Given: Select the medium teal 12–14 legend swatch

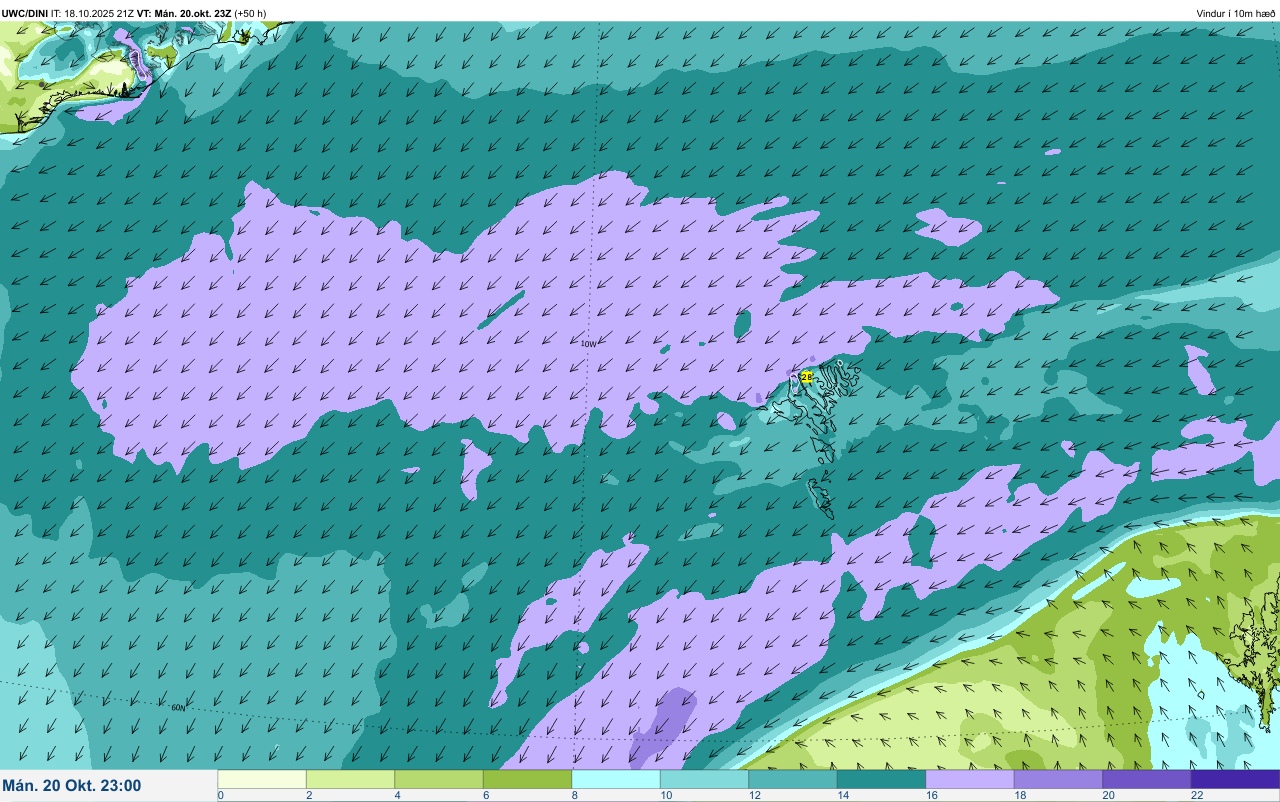Looking at the screenshot, I should click(793, 779).
